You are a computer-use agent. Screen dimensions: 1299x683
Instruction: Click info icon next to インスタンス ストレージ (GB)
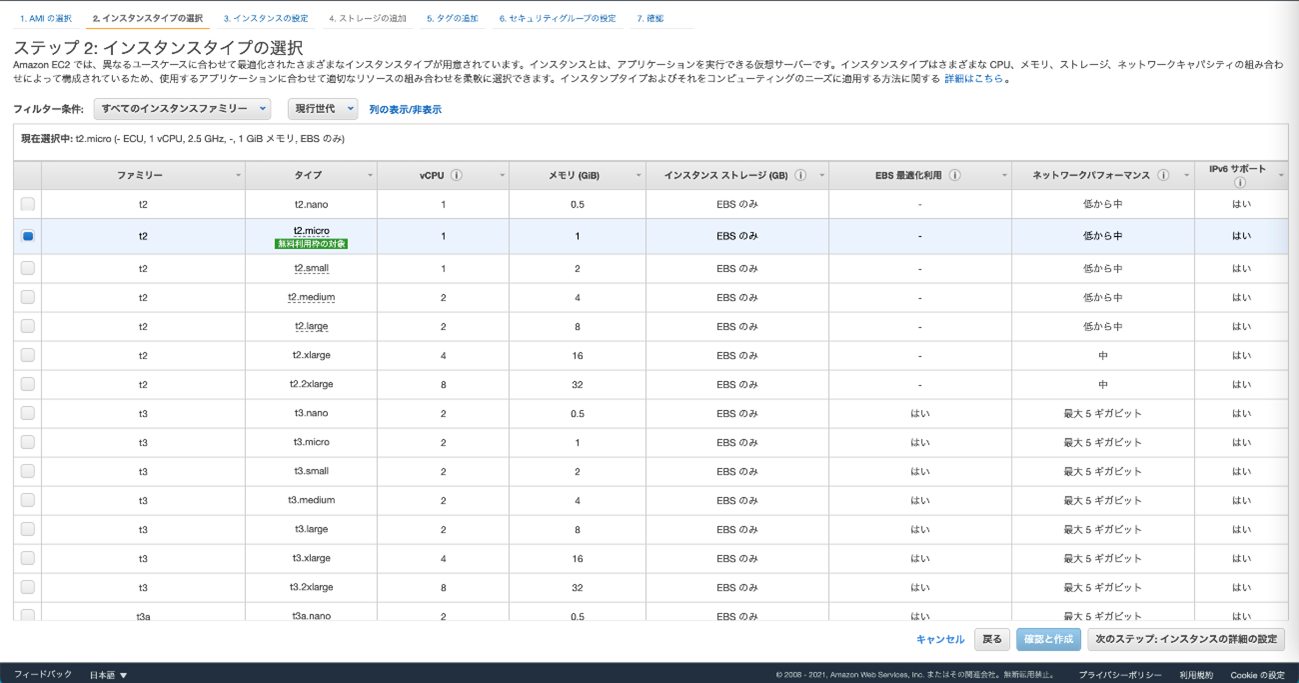[x=800, y=175]
